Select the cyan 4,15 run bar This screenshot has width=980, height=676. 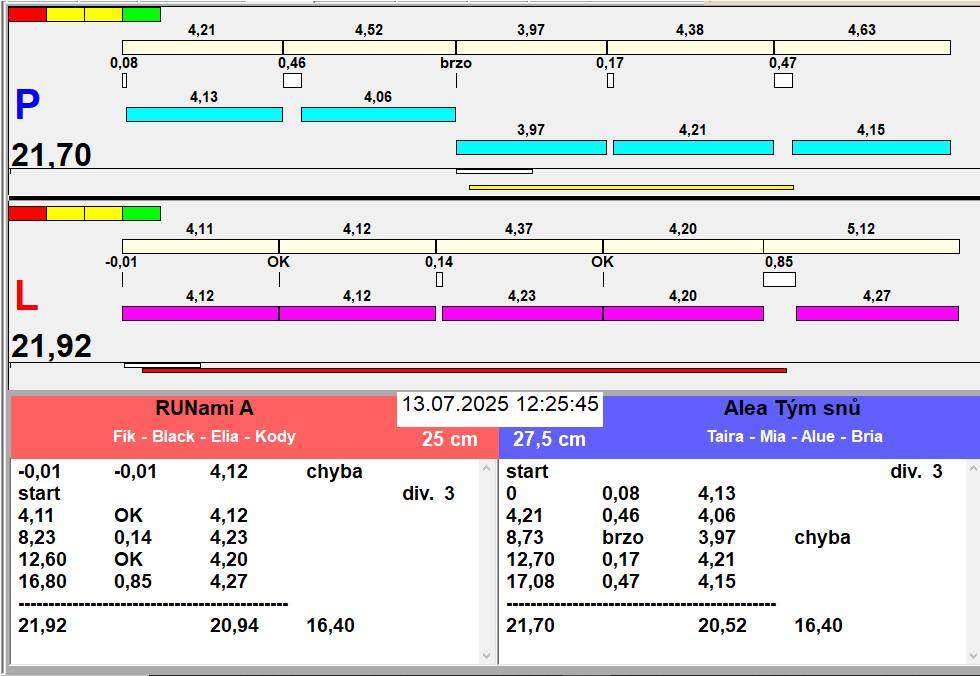tap(871, 147)
